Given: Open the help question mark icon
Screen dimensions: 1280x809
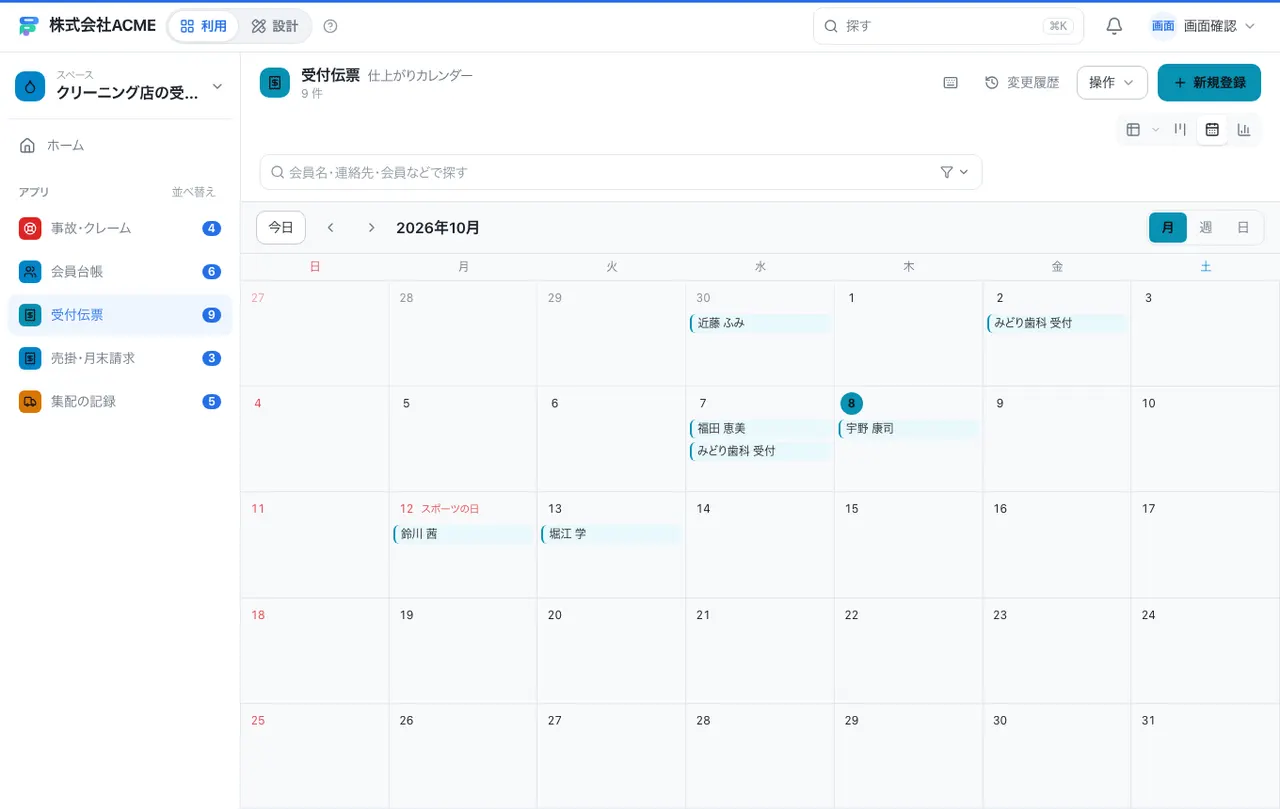Looking at the screenshot, I should pyautogui.click(x=331, y=26).
